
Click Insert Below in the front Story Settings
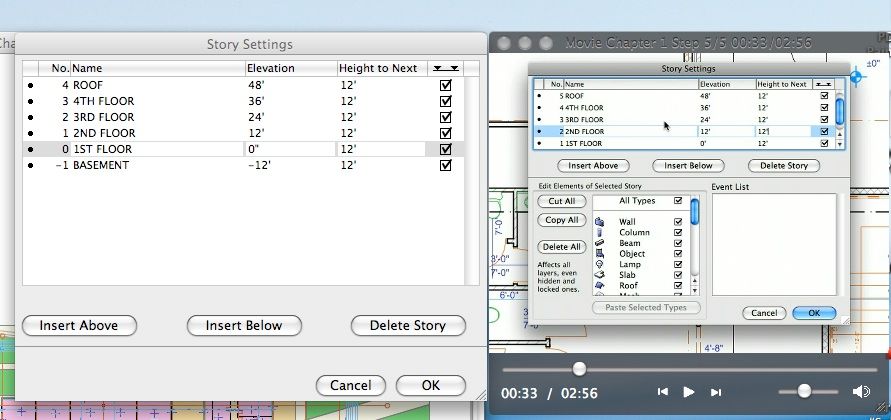[x=244, y=326]
